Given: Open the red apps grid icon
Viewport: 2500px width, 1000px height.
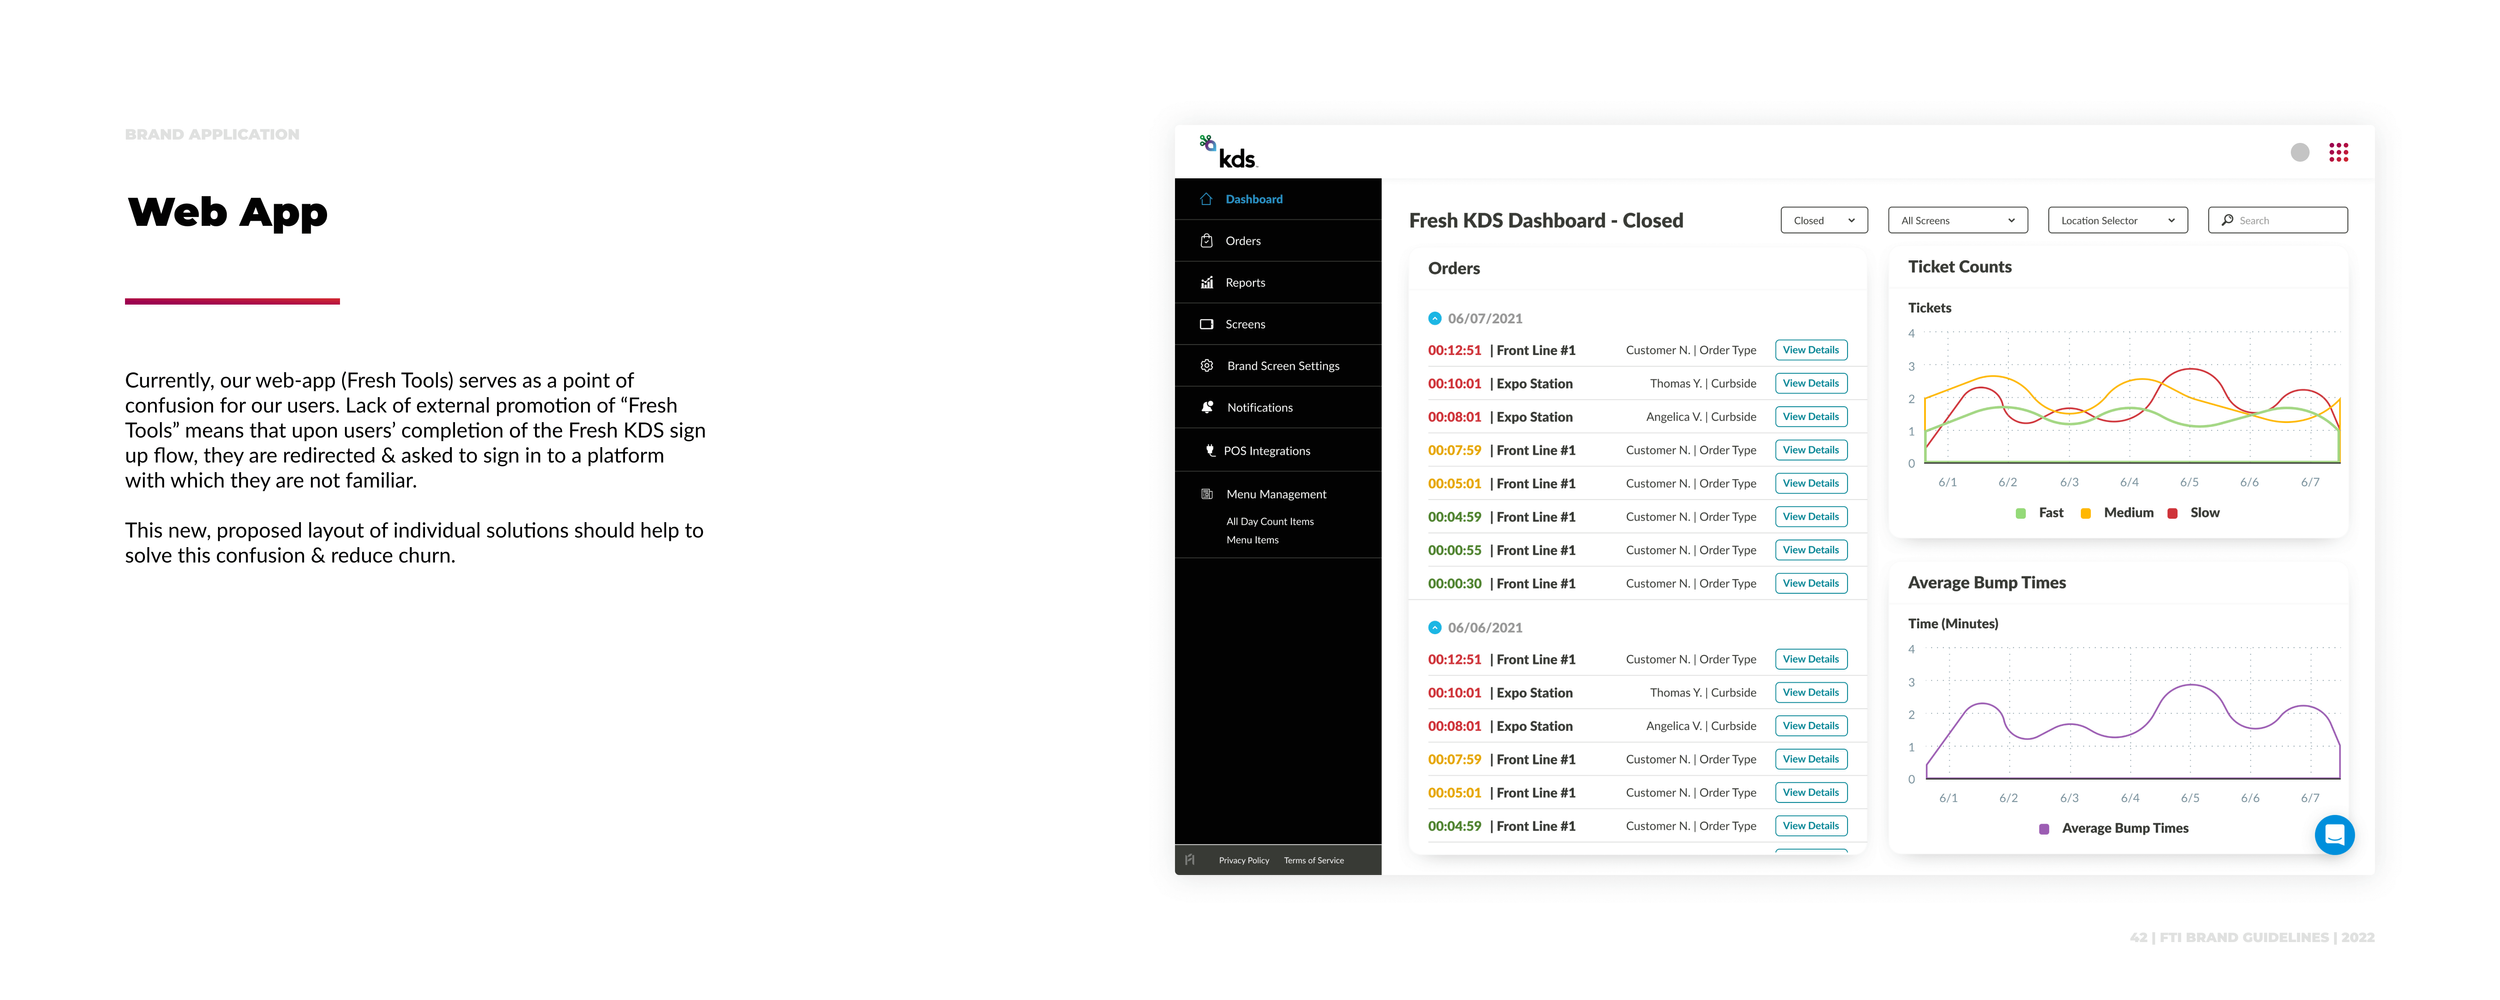Looking at the screenshot, I should coord(2338,152).
